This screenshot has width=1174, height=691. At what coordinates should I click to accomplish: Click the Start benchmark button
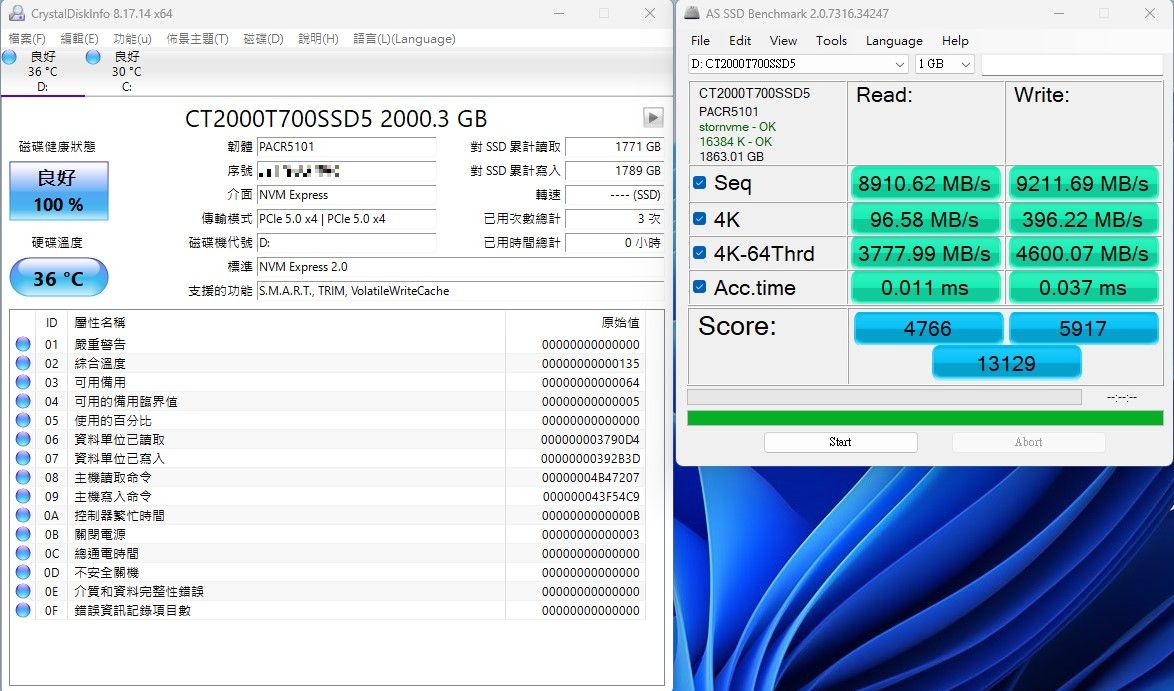[x=840, y=442]
